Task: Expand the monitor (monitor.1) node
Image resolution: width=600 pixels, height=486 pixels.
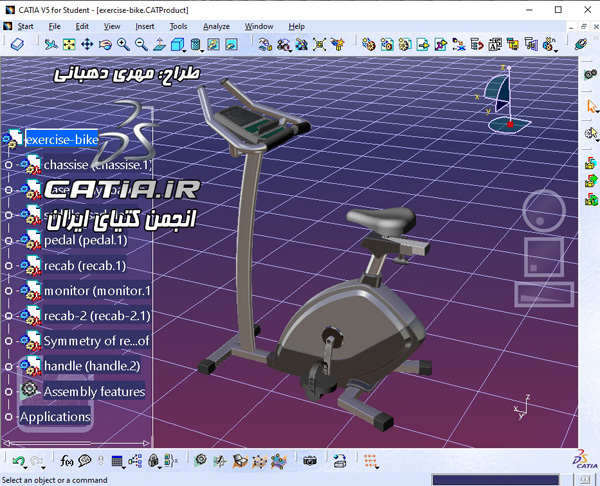Action: pyautogui.click(x=8, y=291)
